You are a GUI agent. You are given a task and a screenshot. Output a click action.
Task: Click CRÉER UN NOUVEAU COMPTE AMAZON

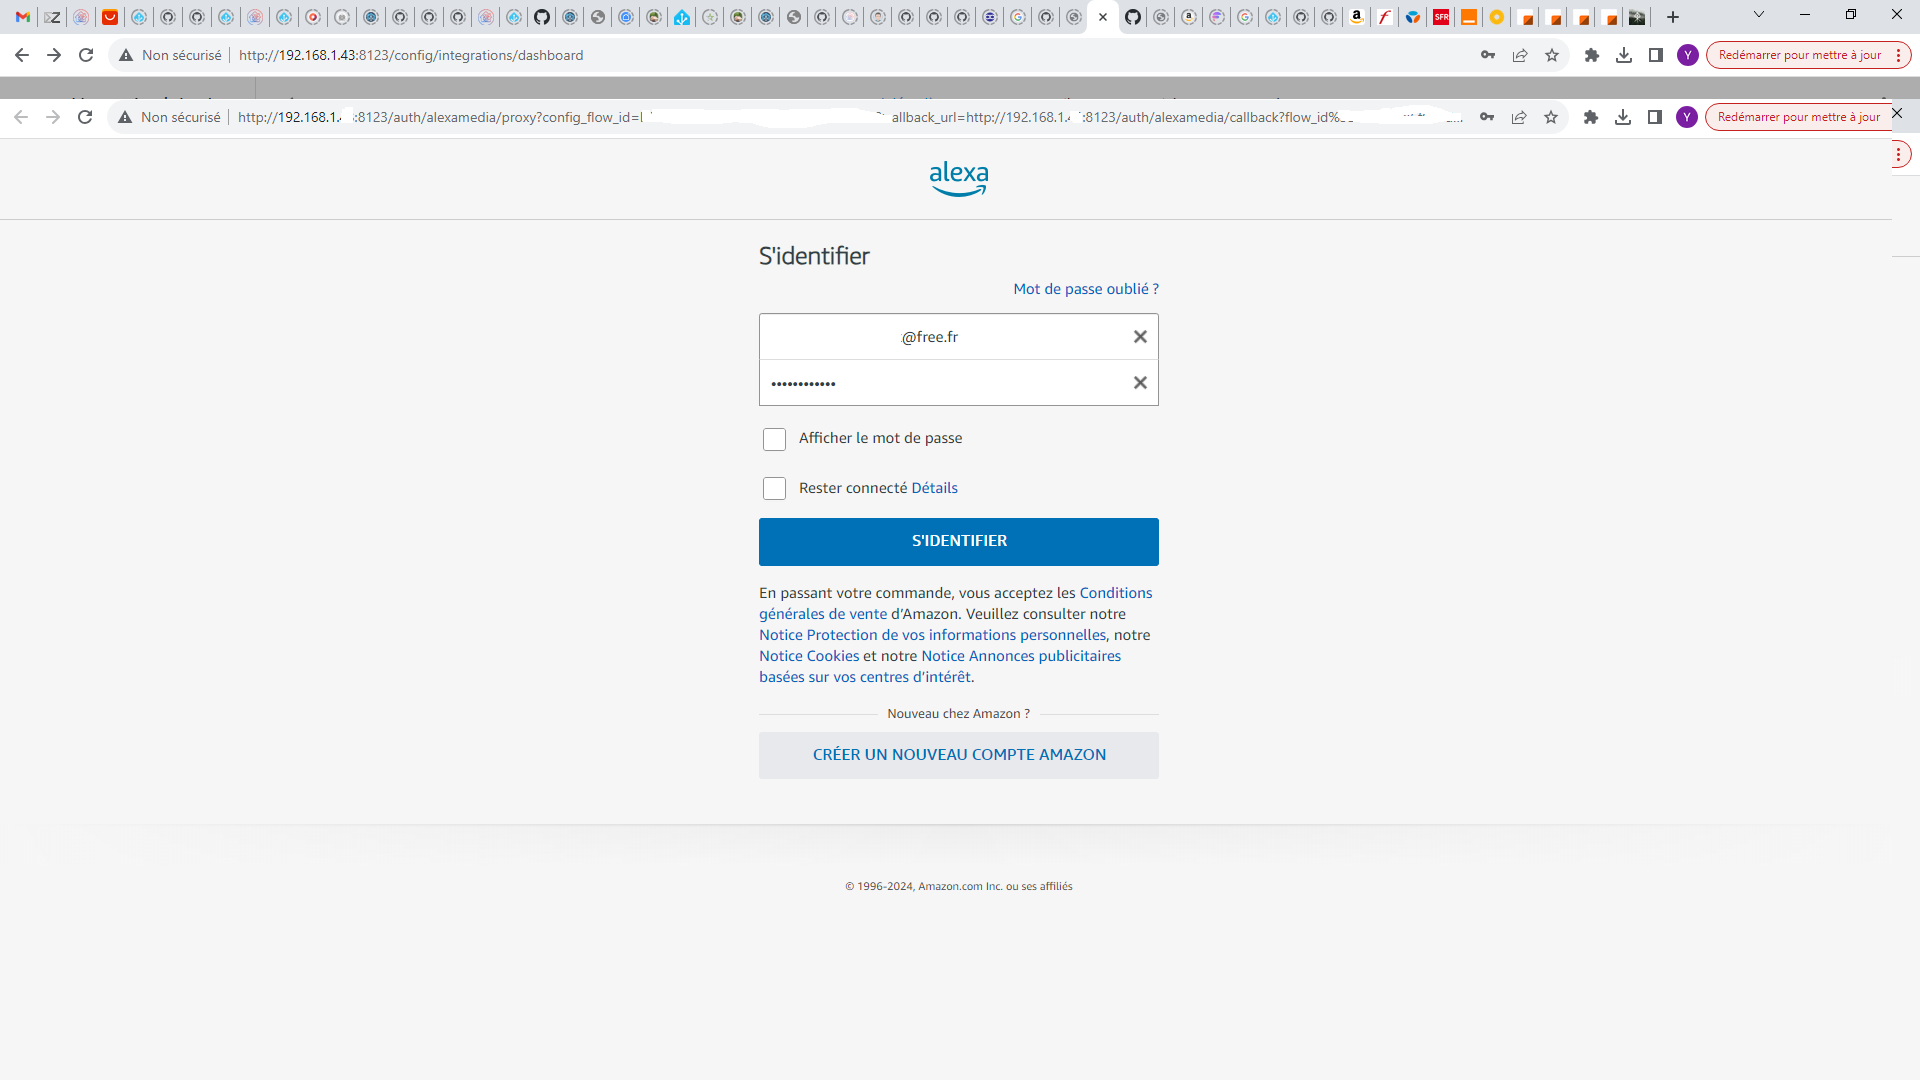(959, 755)
